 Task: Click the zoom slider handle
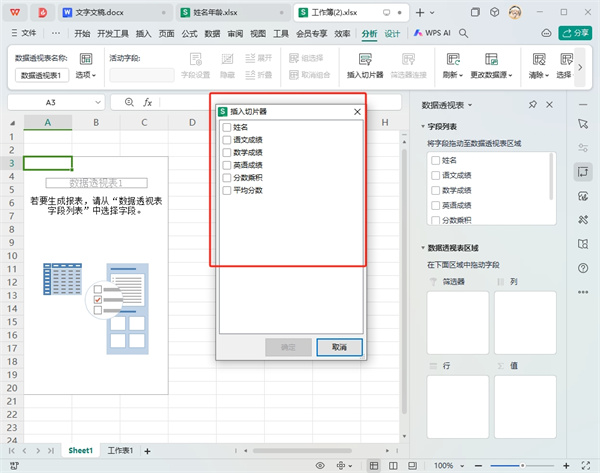(522, 466)
